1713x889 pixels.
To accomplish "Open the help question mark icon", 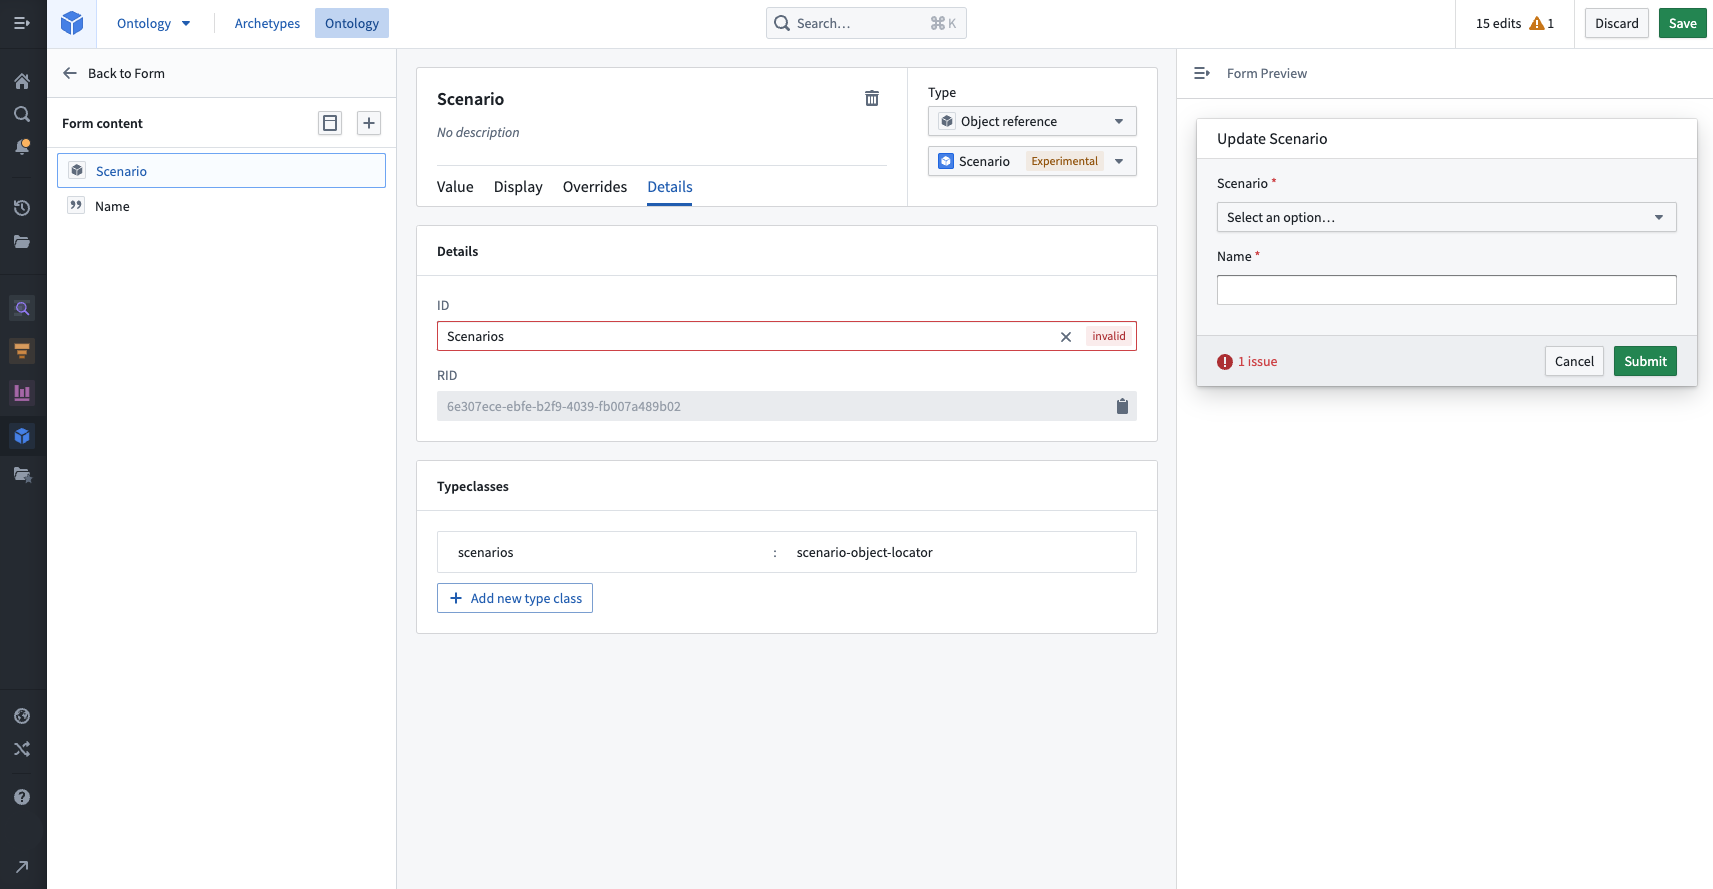I will (22, 797).
